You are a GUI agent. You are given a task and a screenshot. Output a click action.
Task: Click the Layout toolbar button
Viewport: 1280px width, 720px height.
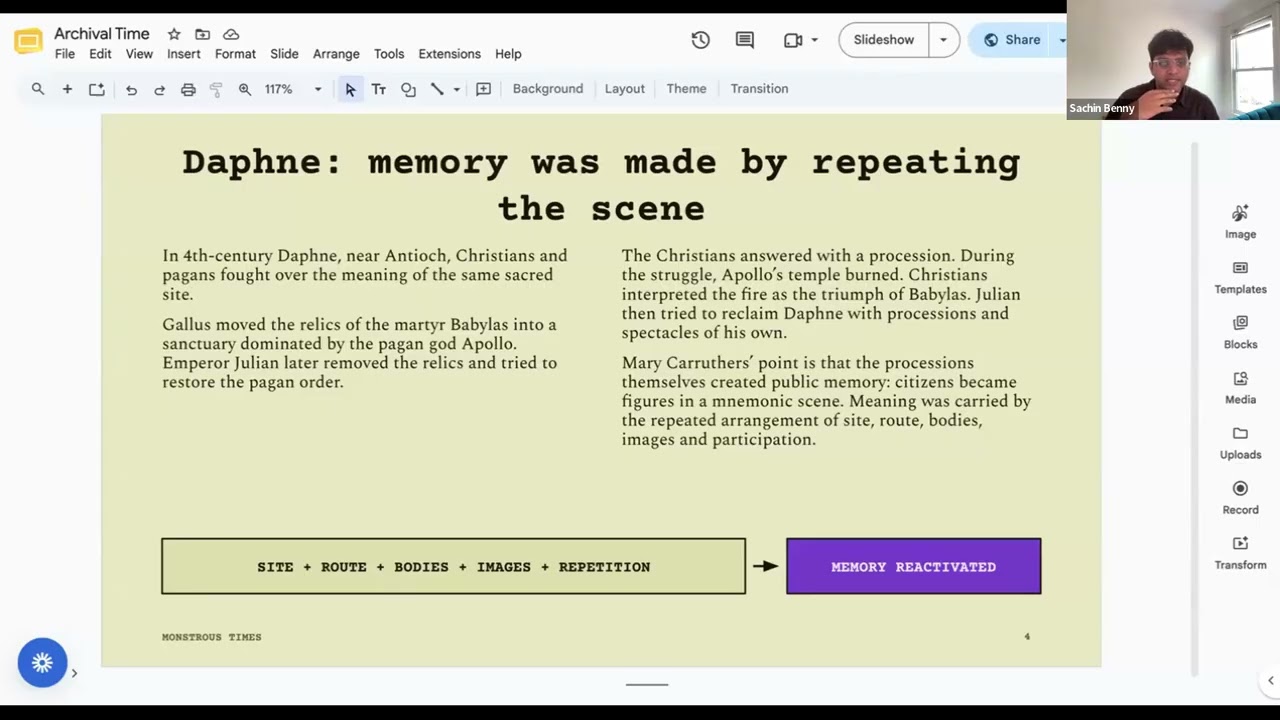[625, 89]
